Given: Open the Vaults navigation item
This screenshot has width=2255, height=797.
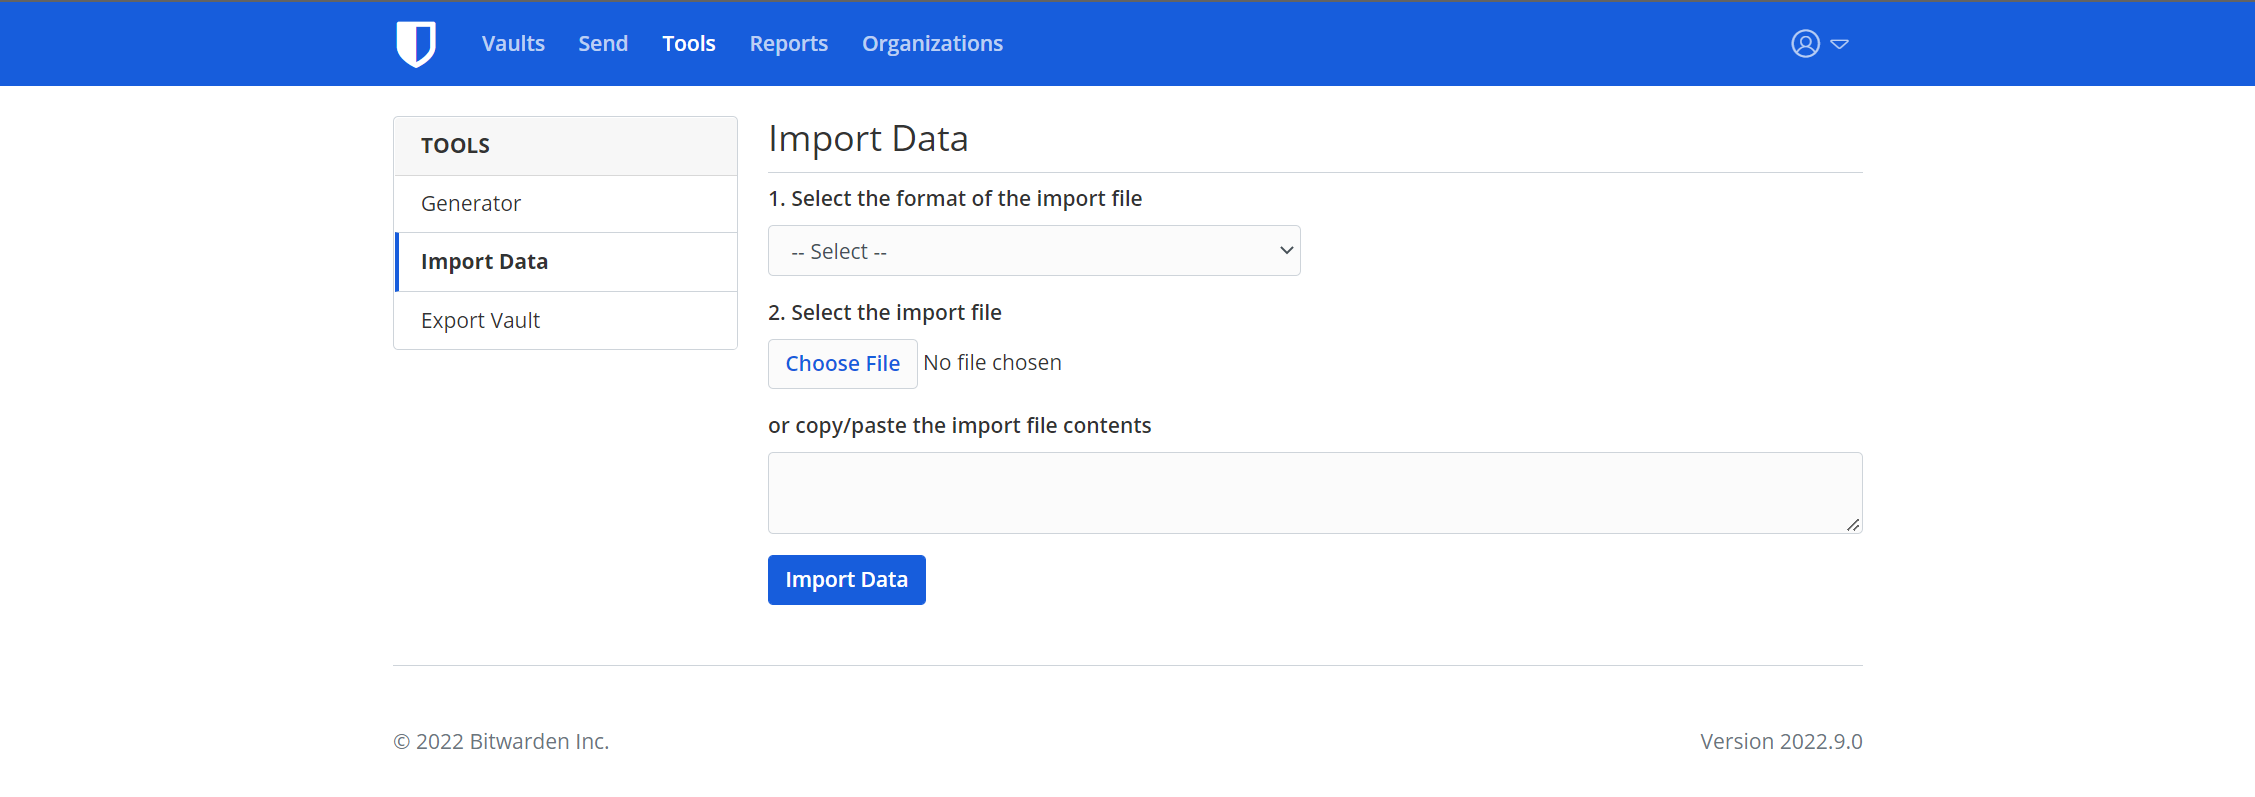Looking at the screenshot, I should pyautogui.click(x=513, y=44).
